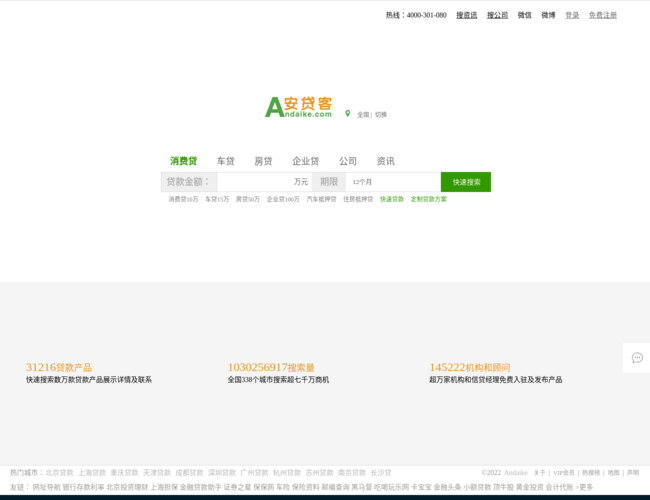Image resolution: width=650 pixels, height=500 pixels.
Task: Click the 地图 footer link
Action: tap(614, 473)
